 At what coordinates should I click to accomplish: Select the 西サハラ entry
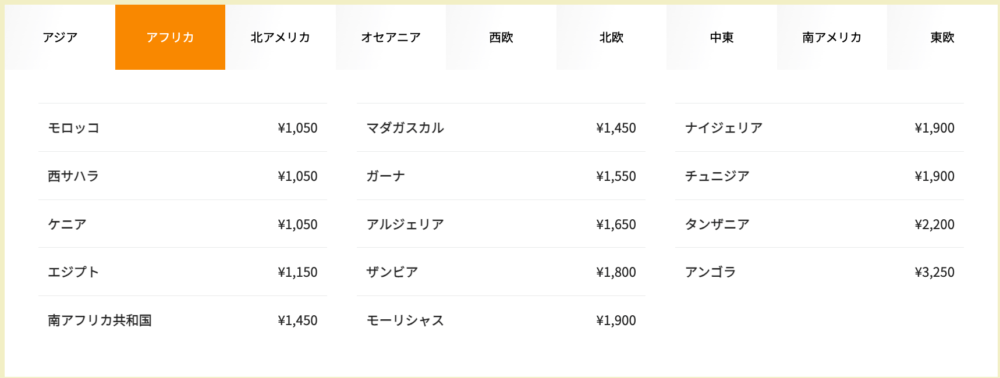pyautogui.click(x=182, y=176)
